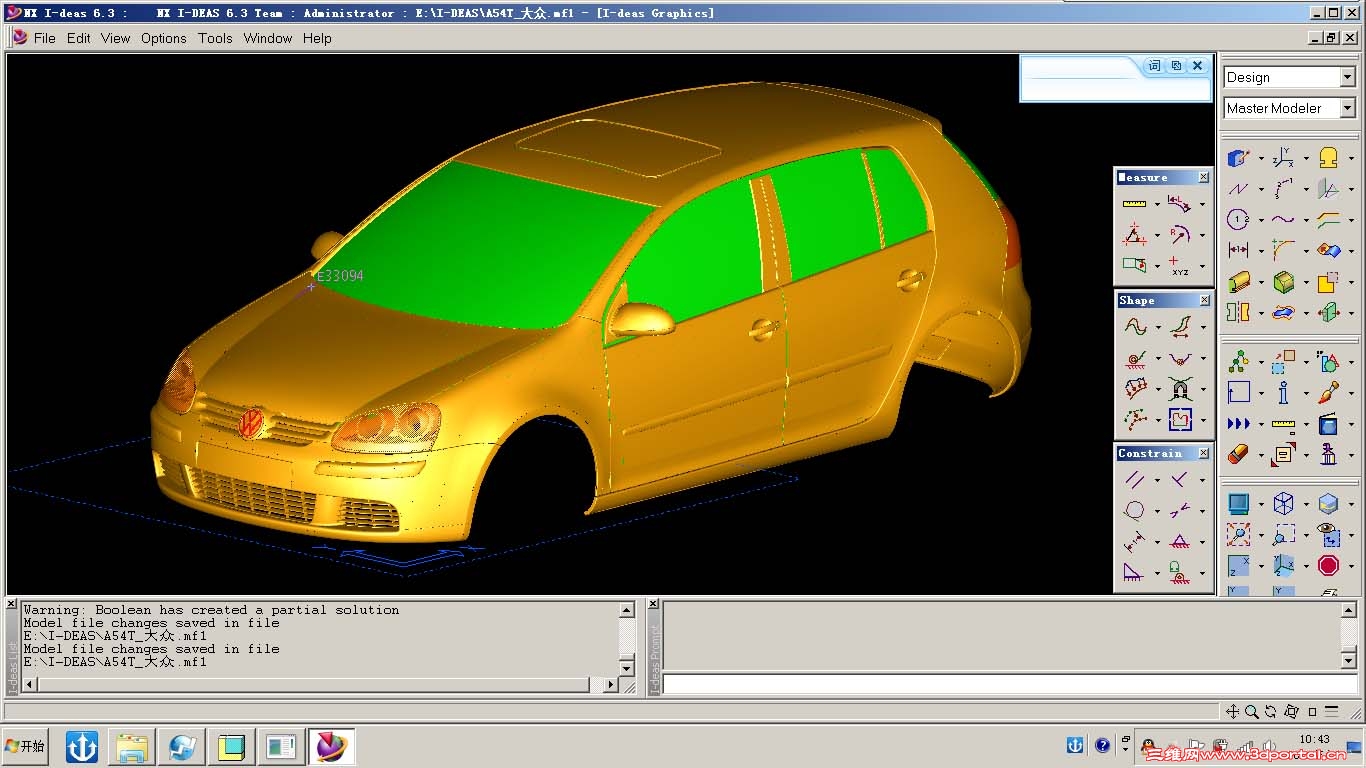This screenshot has height=768, width=1366.
Task: Select the Dimension tool with arrows
Action: click(x=1239, y=251)
